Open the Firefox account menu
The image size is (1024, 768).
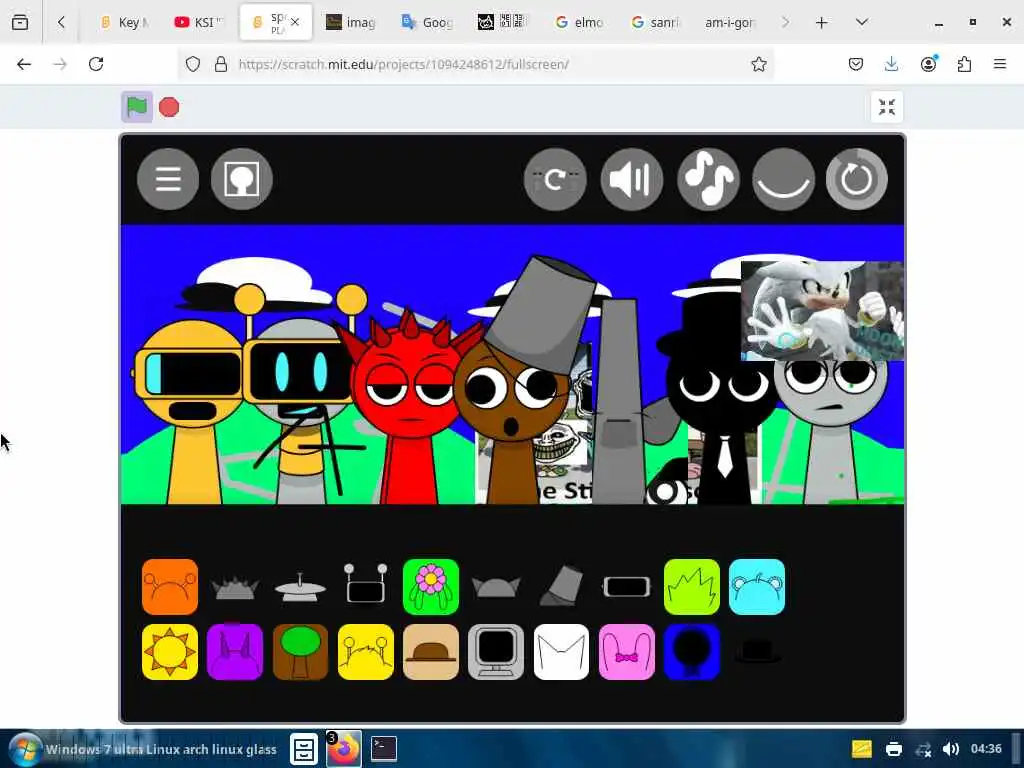928,64
